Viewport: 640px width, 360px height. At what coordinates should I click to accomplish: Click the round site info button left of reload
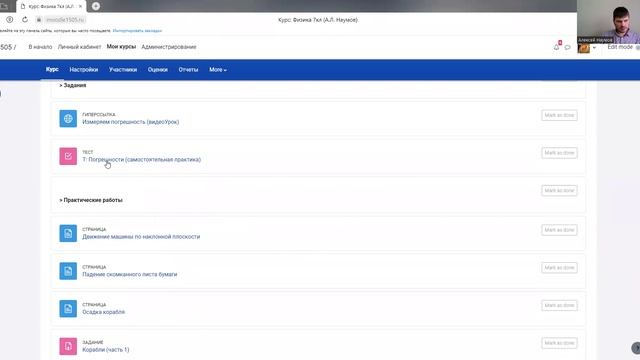point(9,20)
